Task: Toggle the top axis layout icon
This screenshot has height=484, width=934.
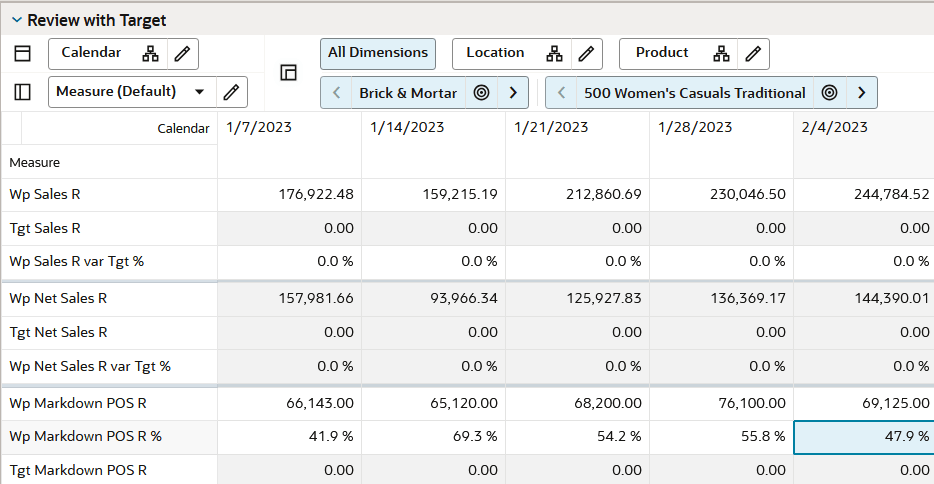Action: coord(22,54)
